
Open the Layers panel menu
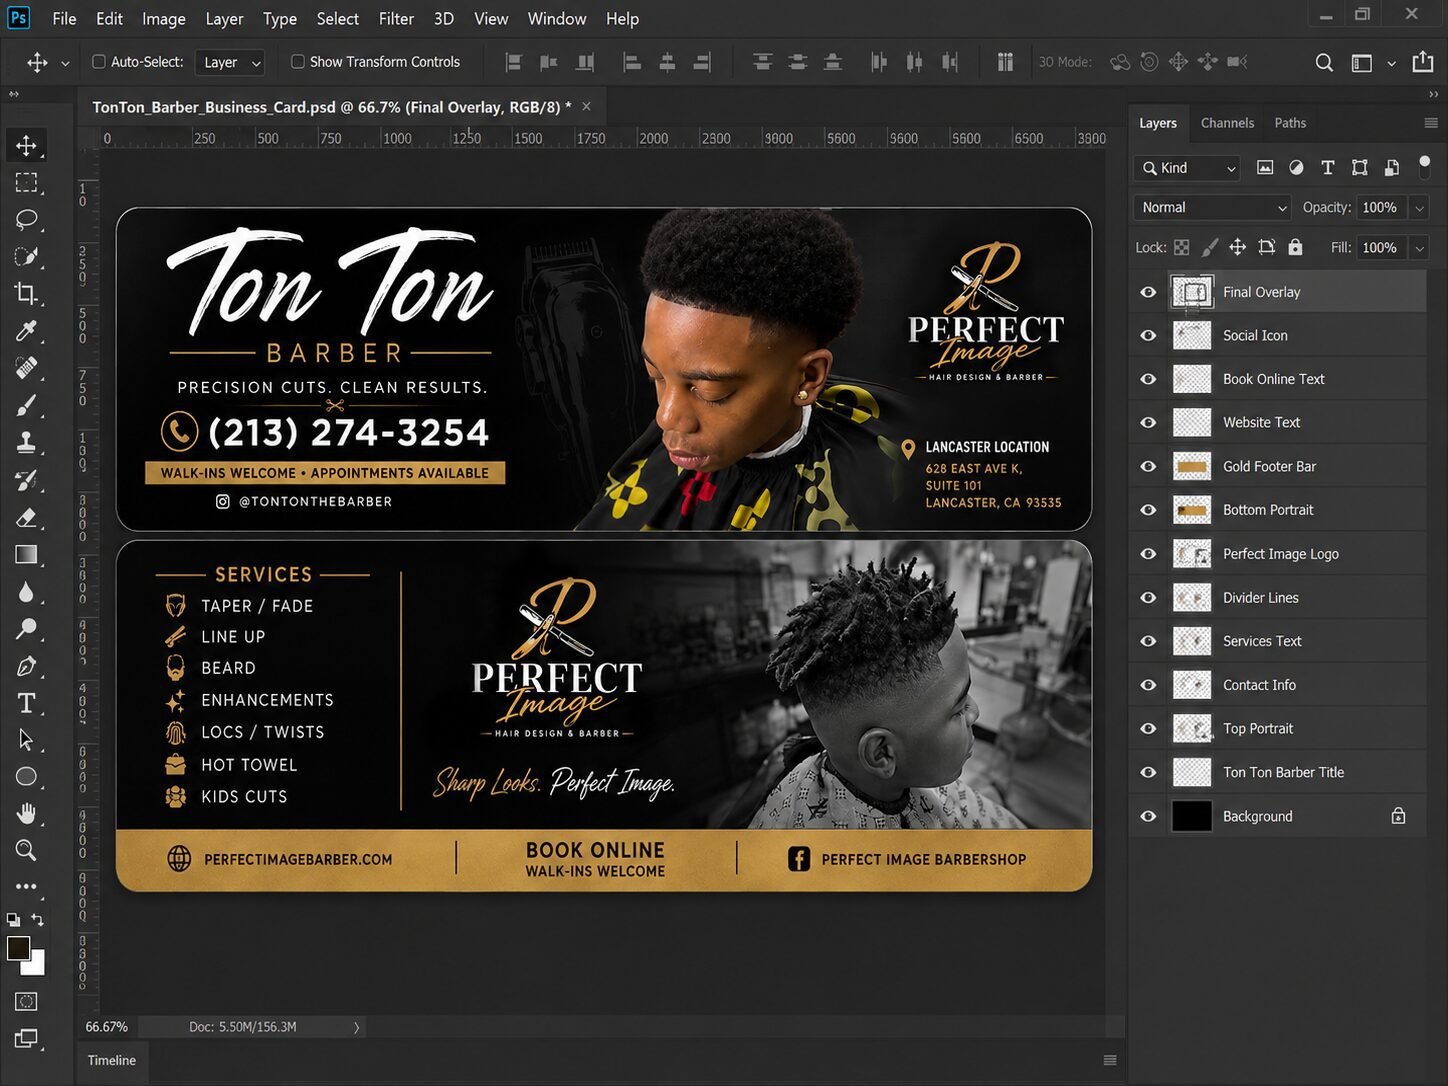1431,123
